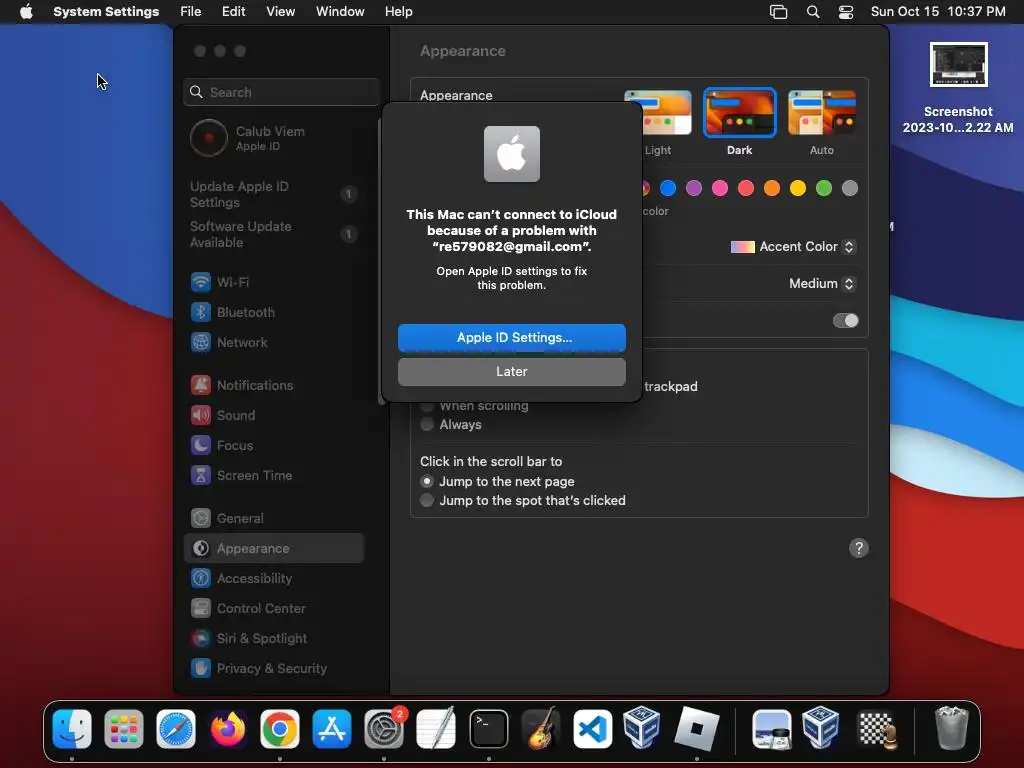Select Appearance in the sidebar

point(273,549)
